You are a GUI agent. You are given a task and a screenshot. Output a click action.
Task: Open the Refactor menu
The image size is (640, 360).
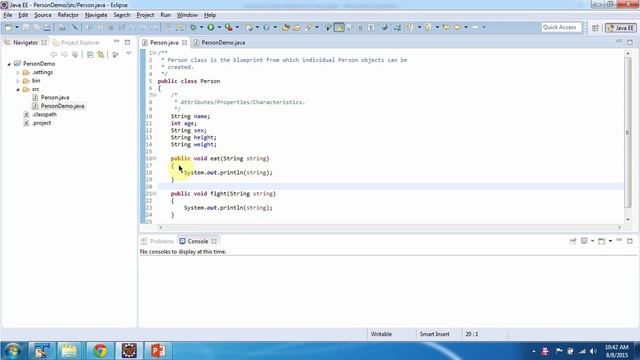click(x=68, y=15)
